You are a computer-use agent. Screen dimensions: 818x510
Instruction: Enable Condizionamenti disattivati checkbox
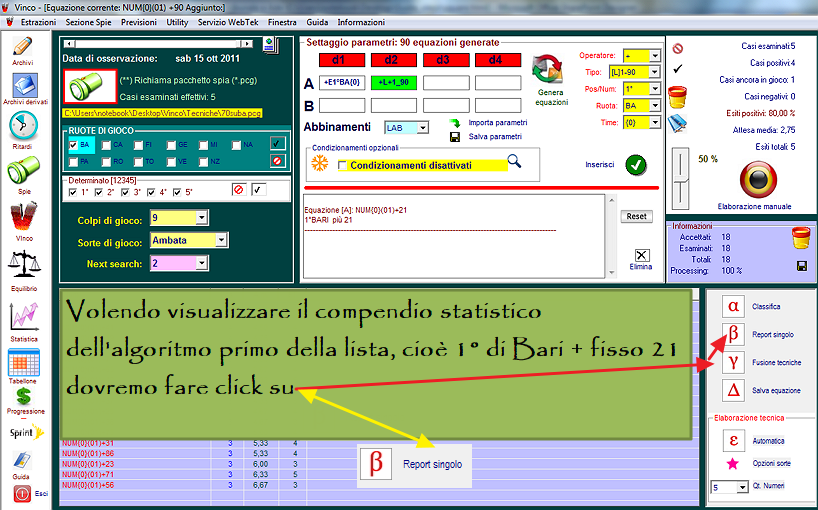coord(343,165)
